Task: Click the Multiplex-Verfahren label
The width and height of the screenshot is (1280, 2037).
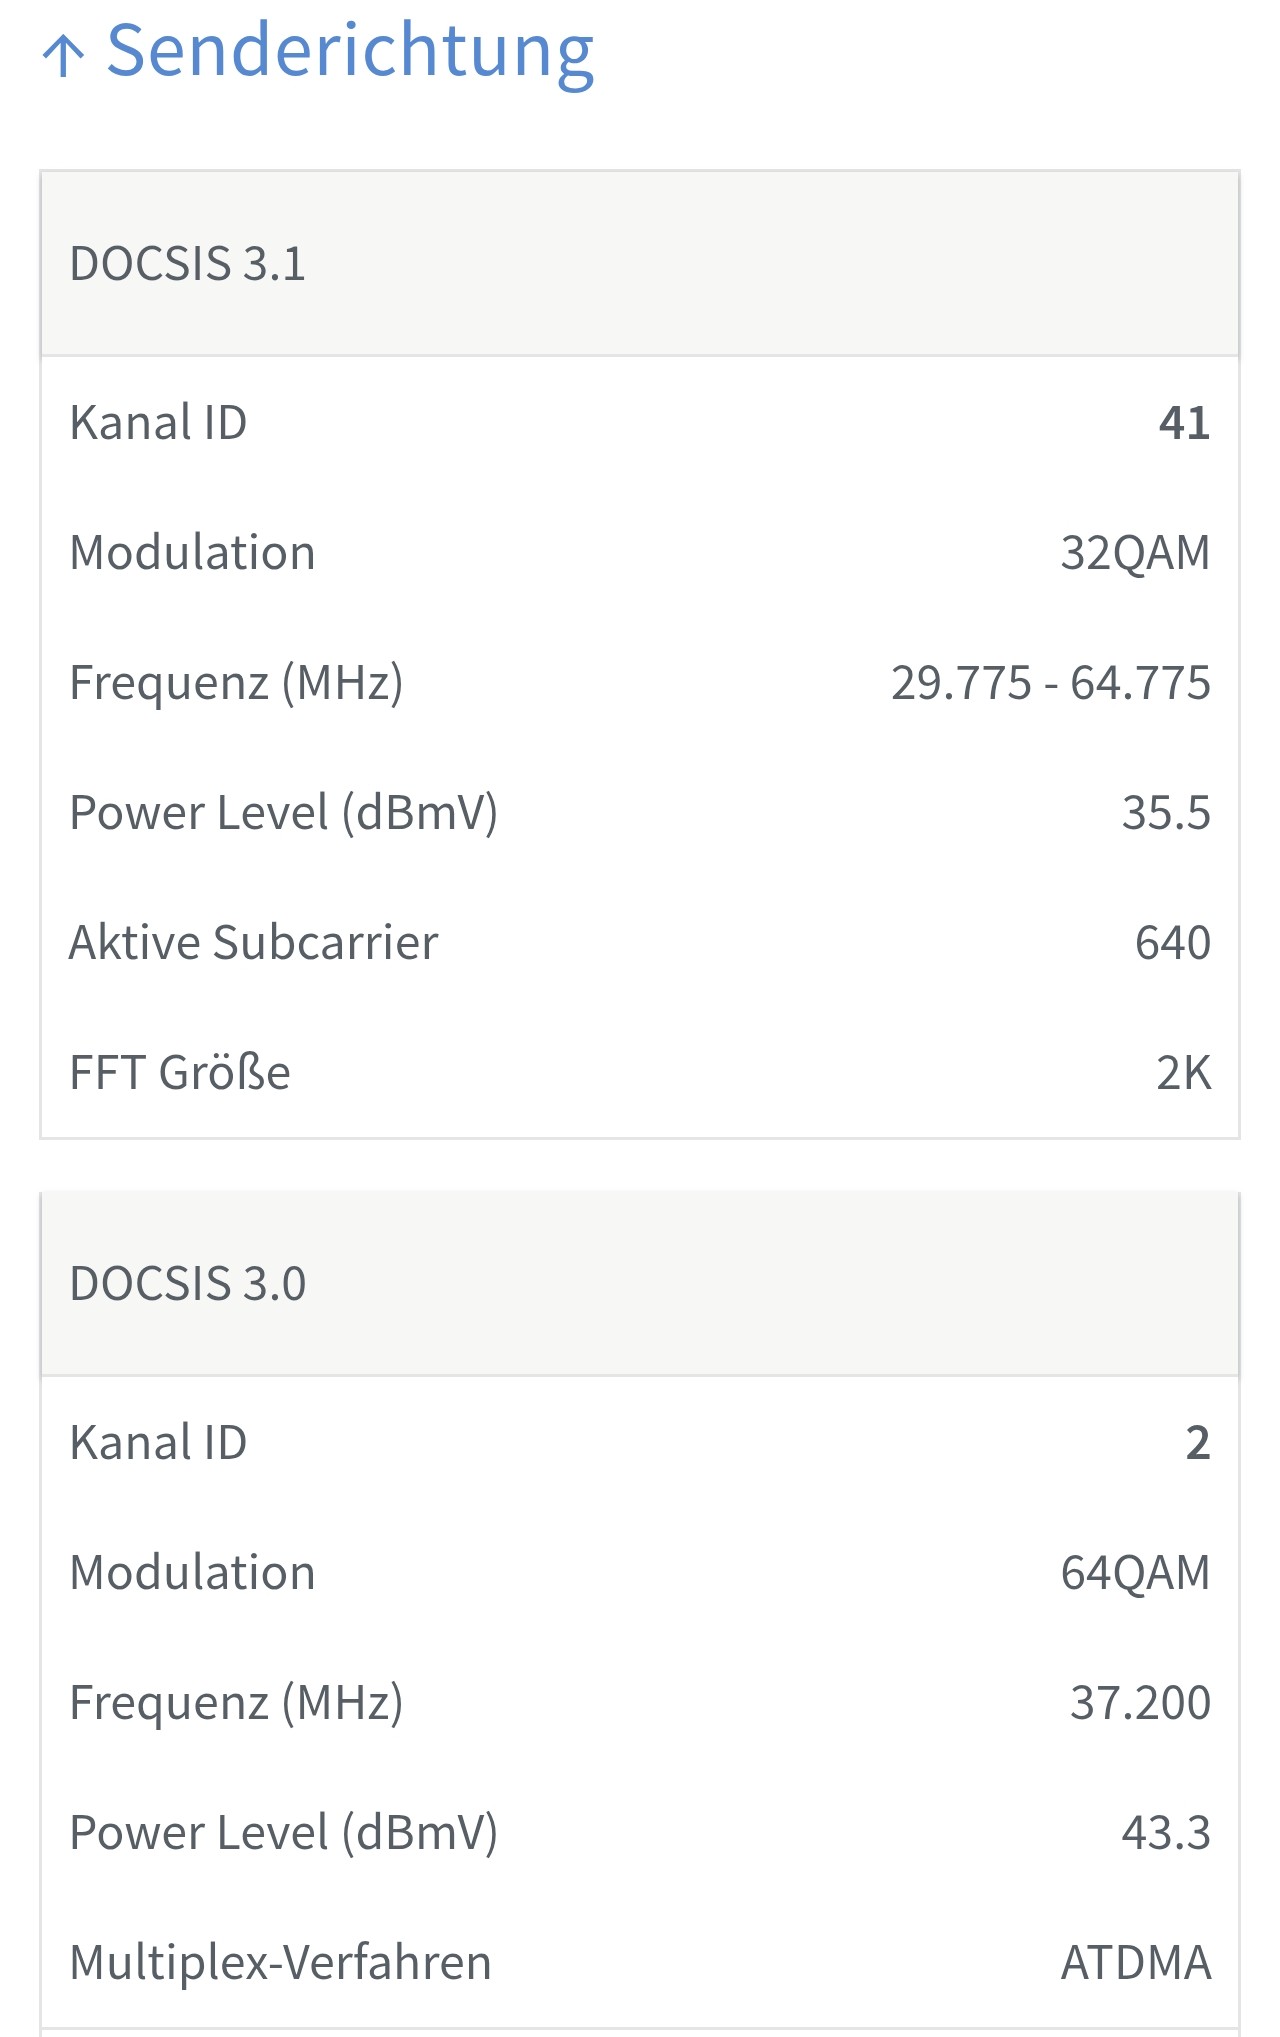Action: coord(280,1963)
